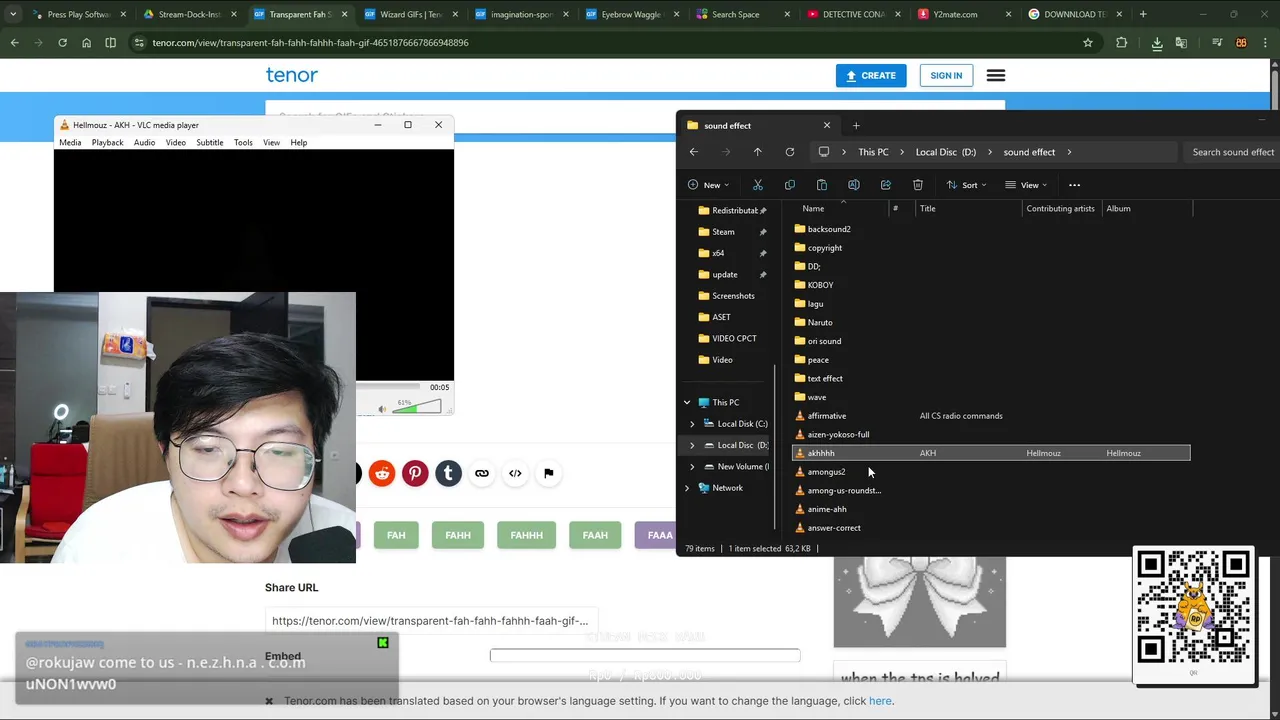The image size is (1280, 720).
Task: Expand the This PC tree node
Action: click(x=687, y=402)
